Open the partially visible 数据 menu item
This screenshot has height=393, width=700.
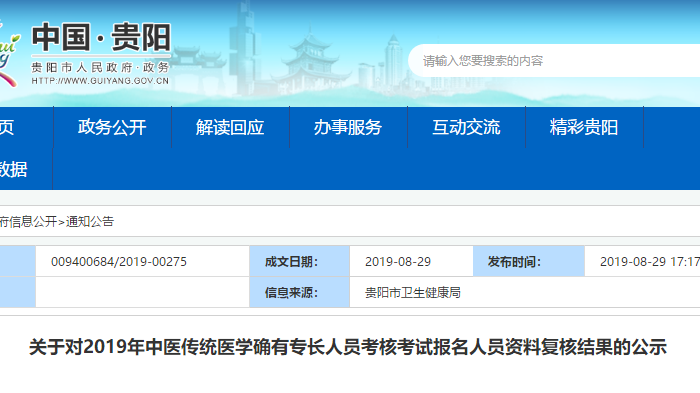14,169
